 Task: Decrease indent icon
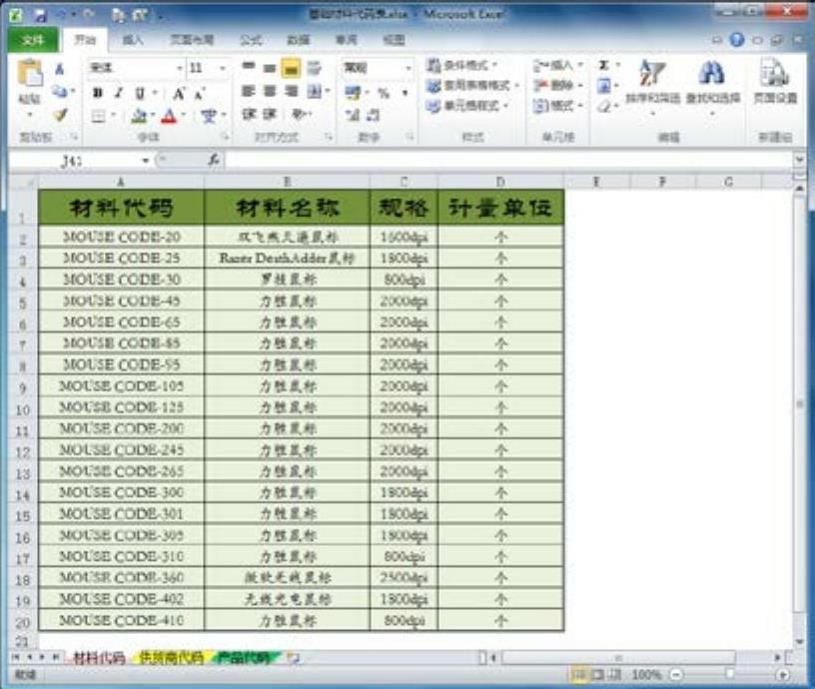point(248,114)
